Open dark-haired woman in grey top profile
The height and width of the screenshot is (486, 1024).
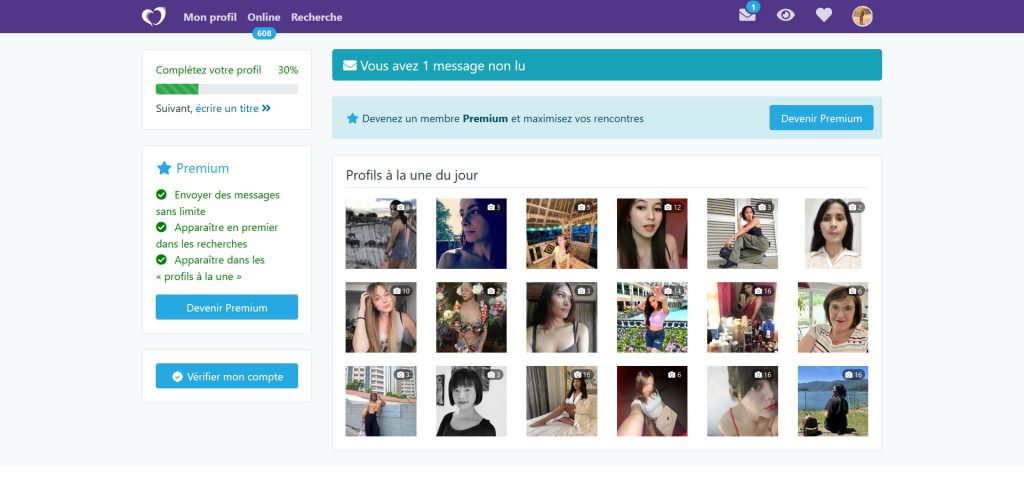562,317
